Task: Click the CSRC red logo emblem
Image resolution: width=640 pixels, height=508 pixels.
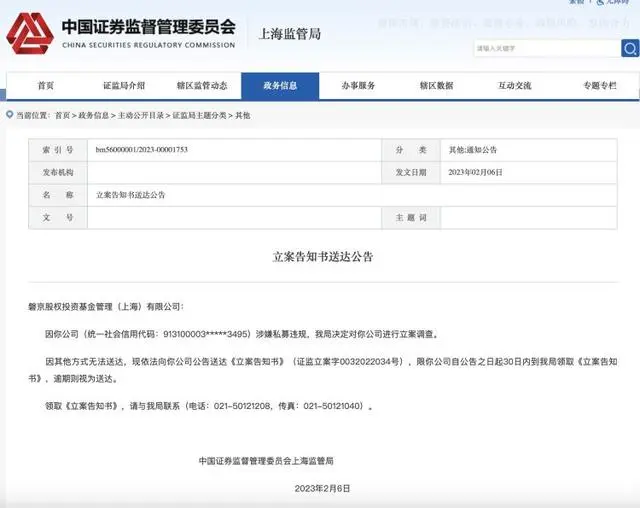Action: pyautogui.click(x=30, y=33)
